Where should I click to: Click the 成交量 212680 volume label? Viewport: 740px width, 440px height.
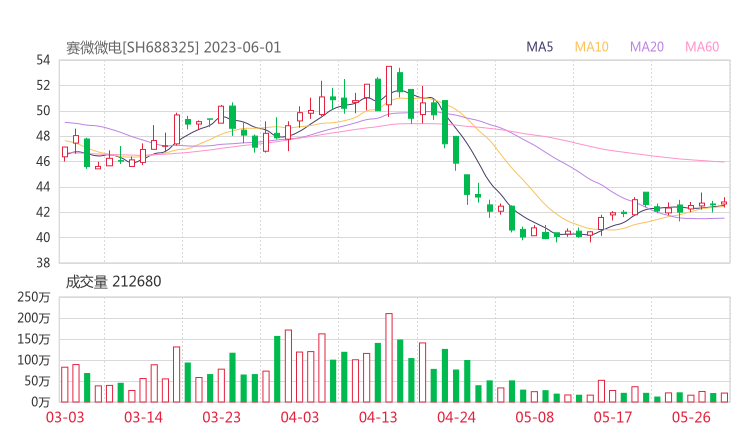coord(113,282)
